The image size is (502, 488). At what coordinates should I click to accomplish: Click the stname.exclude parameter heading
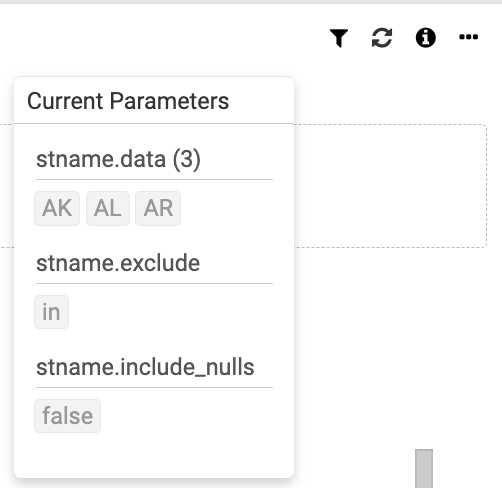pyautogui.click(x=118, y=263)
